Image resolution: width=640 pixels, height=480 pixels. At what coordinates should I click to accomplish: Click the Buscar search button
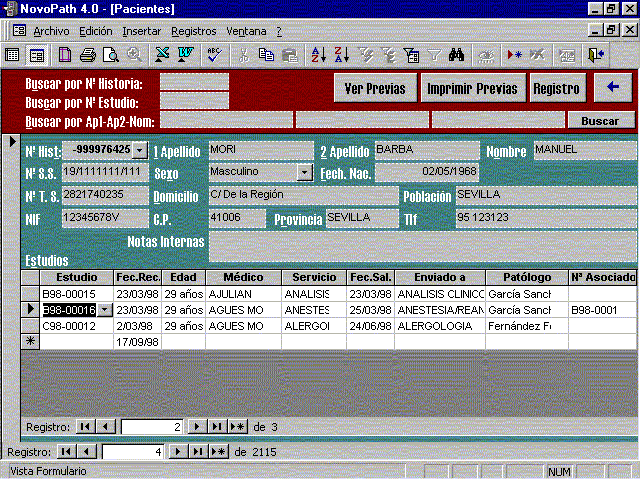pos(600,120)
